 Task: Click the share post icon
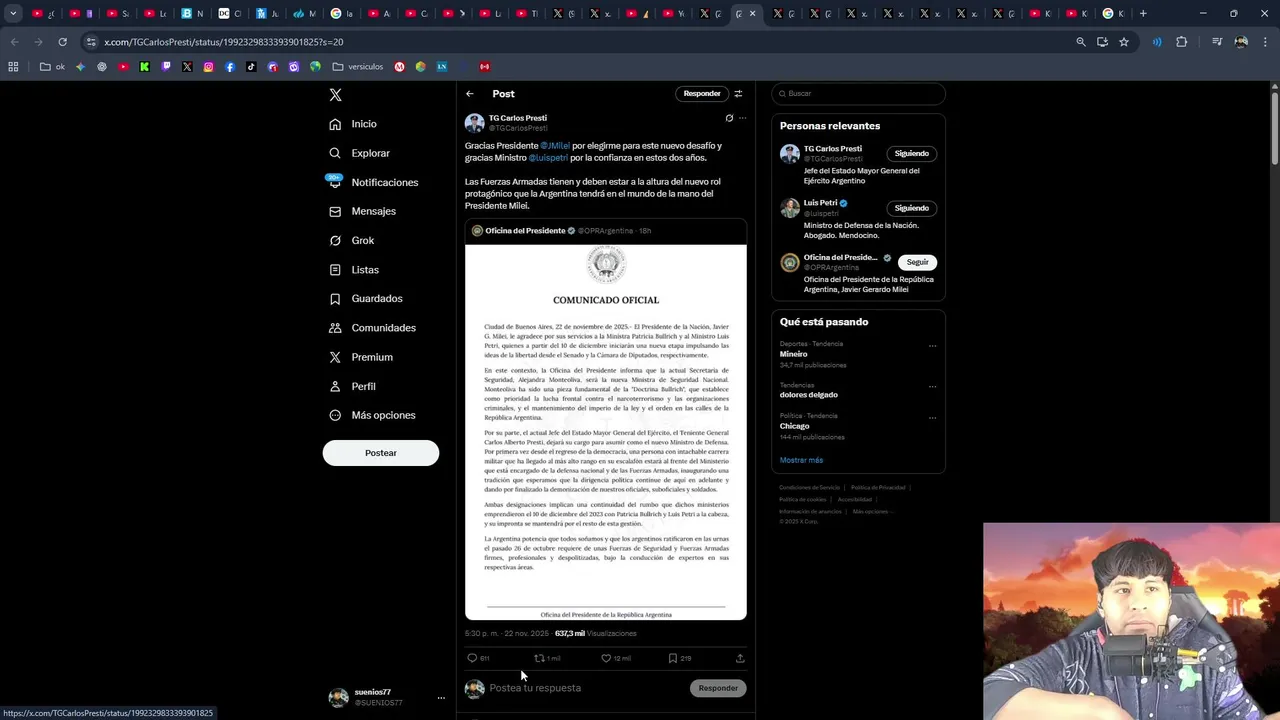click(740, 658)
